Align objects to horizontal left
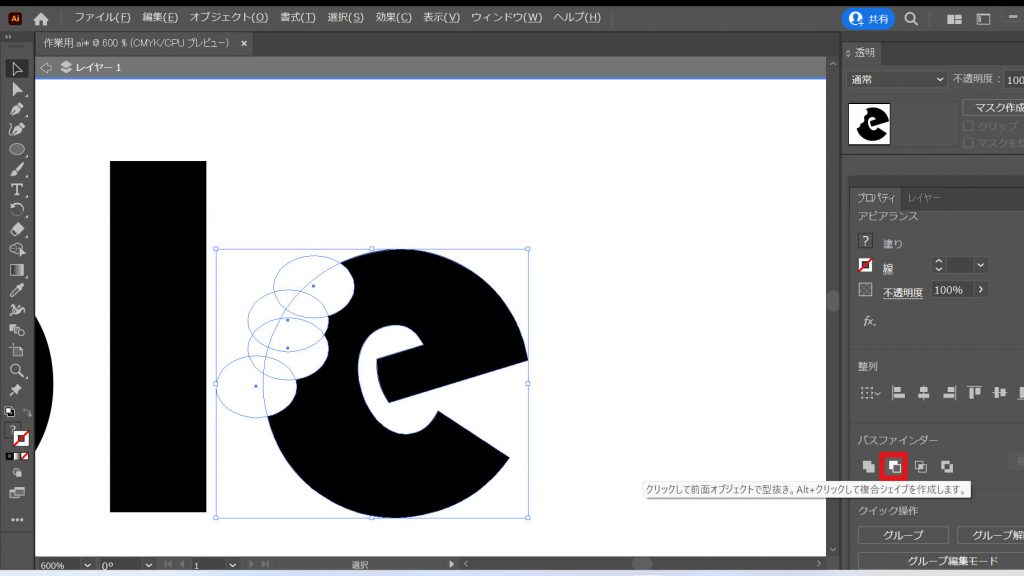The height and width of the screenshot is (576, 1024). pyautogui.click(x=899, y=392)
